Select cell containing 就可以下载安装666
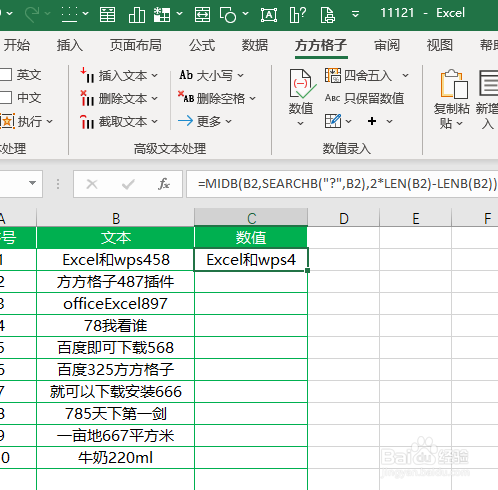This screenshot has height=490, width=498. point(115,392)
